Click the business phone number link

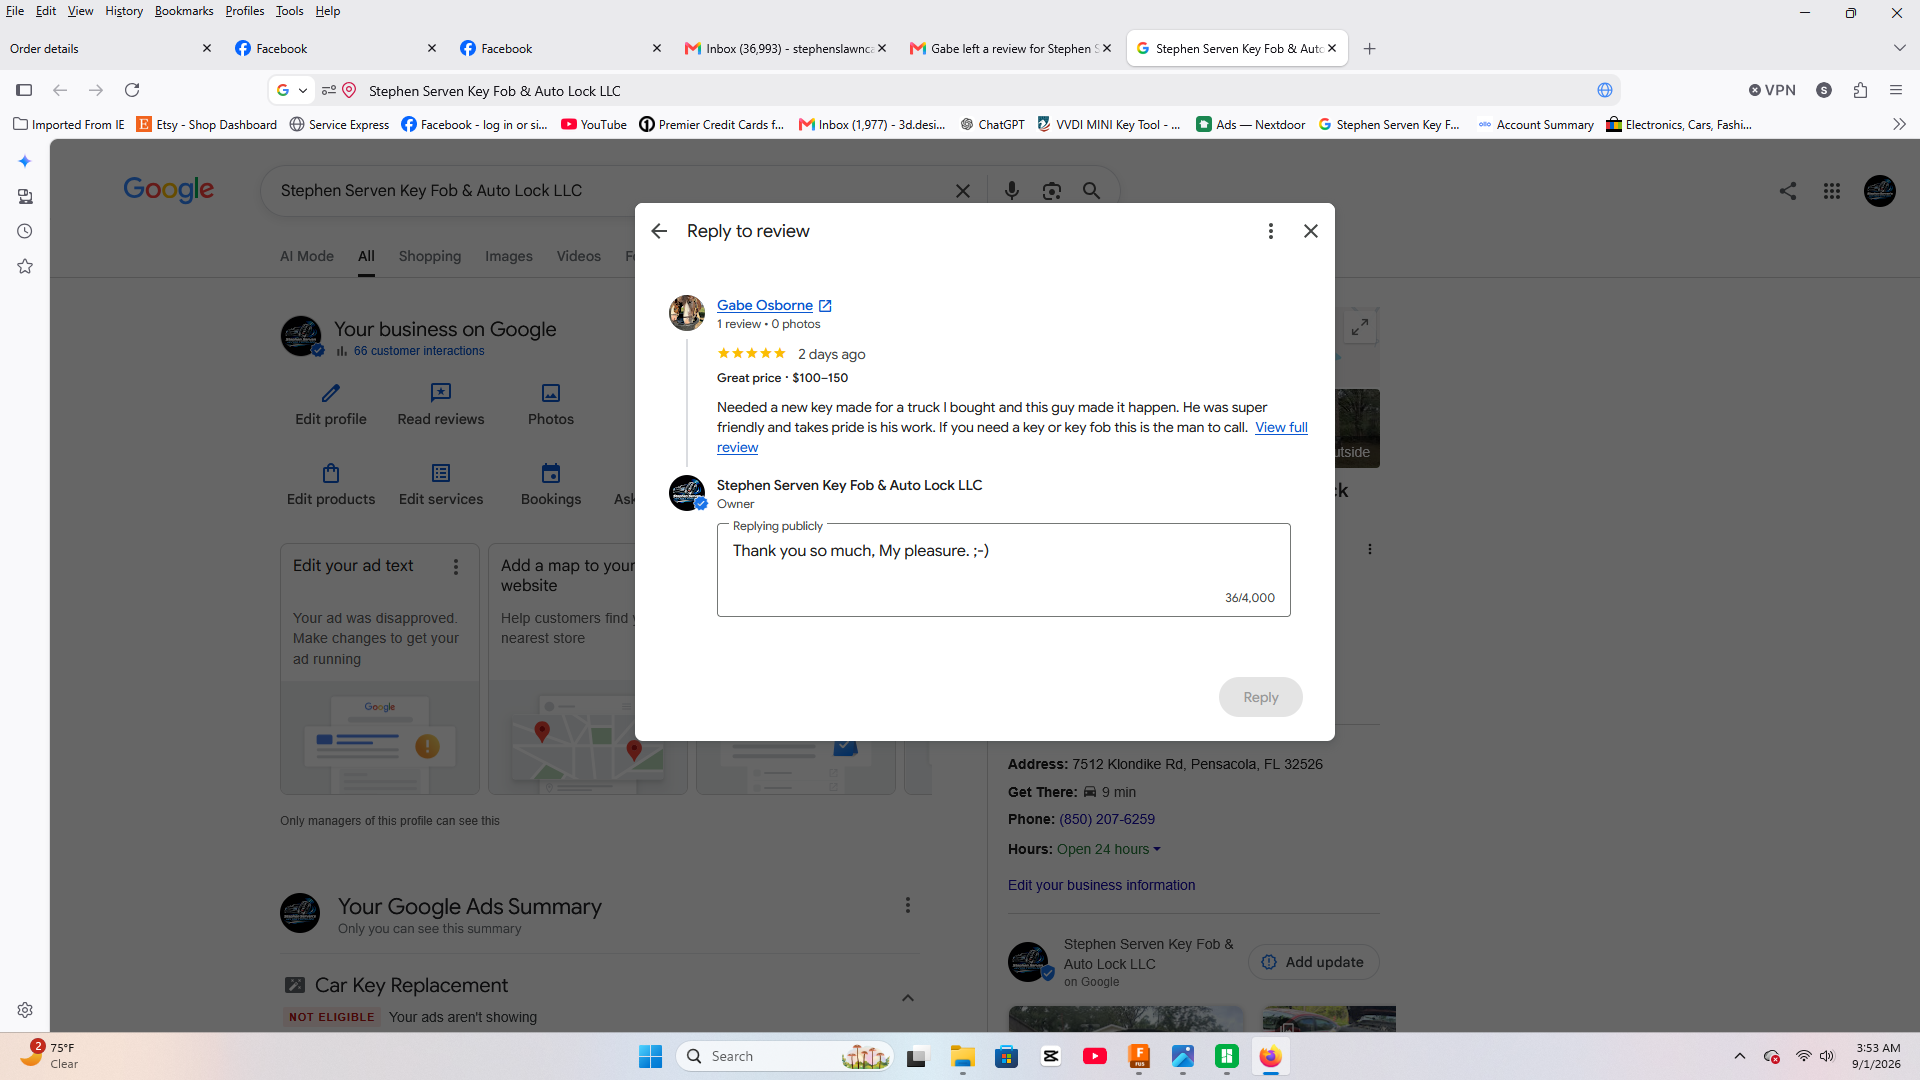(x=1107, y=819)
